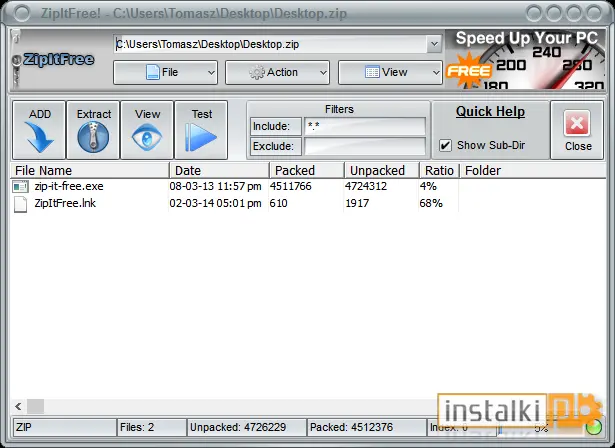Screen dimensions: 615x448
Task: Open the File dropdown menu
Action: [x=165, y=72]
